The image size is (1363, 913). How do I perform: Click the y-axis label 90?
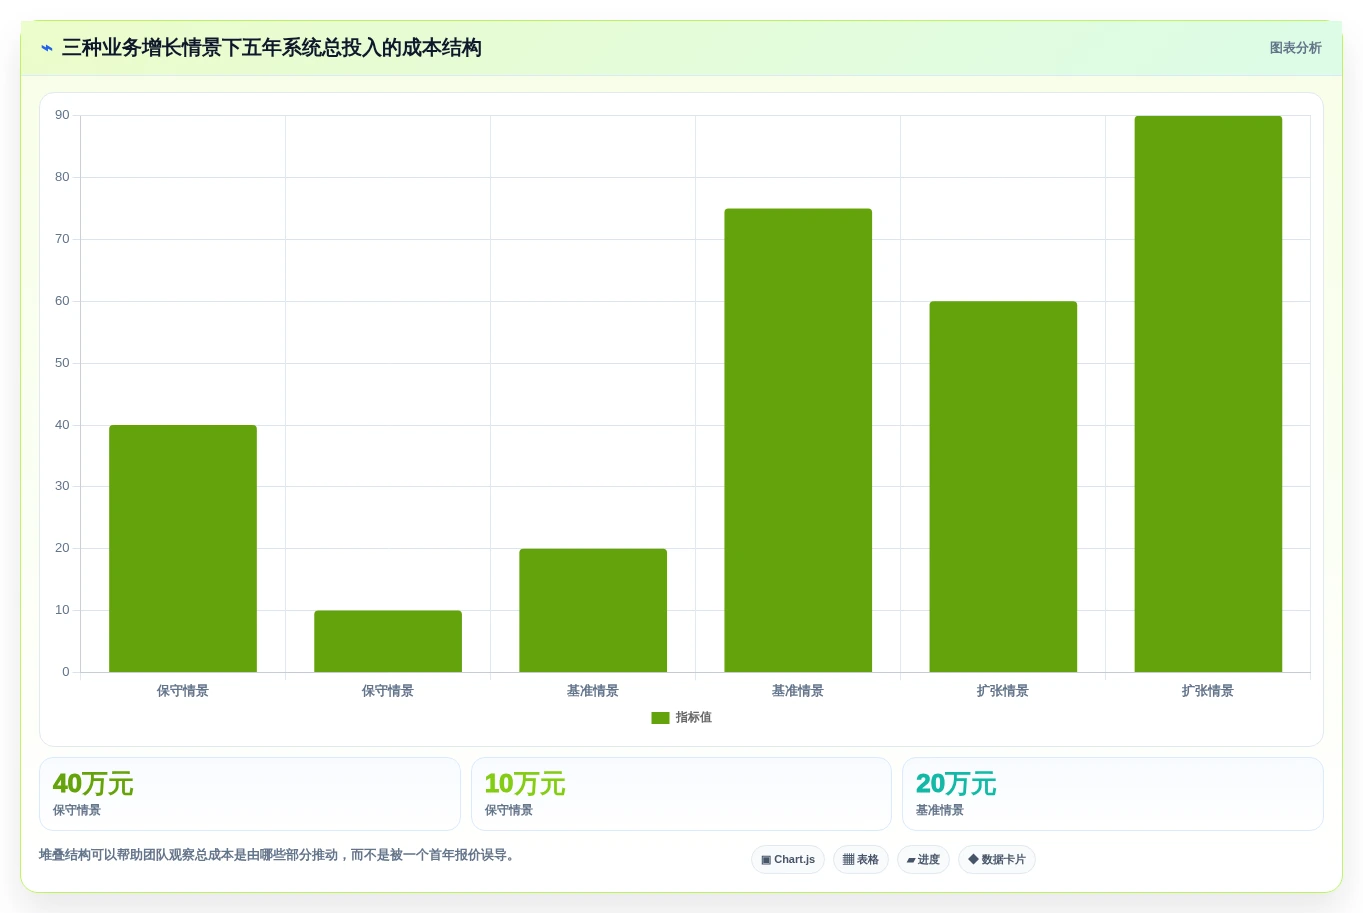tap(62, 115)
